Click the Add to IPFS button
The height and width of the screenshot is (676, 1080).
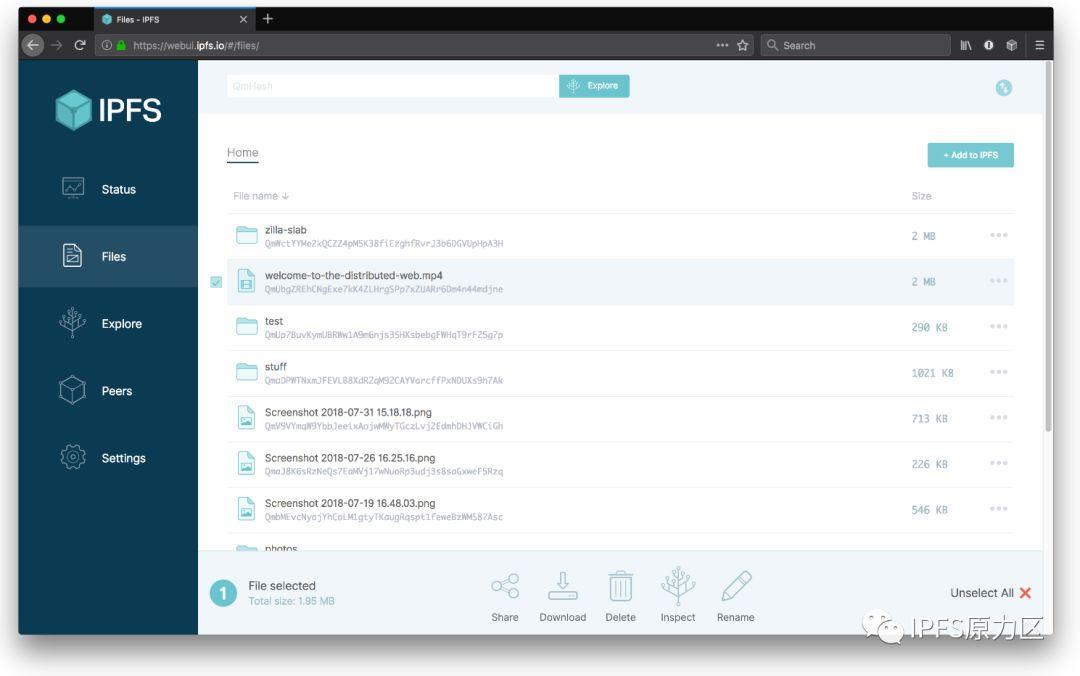[969, 155]
